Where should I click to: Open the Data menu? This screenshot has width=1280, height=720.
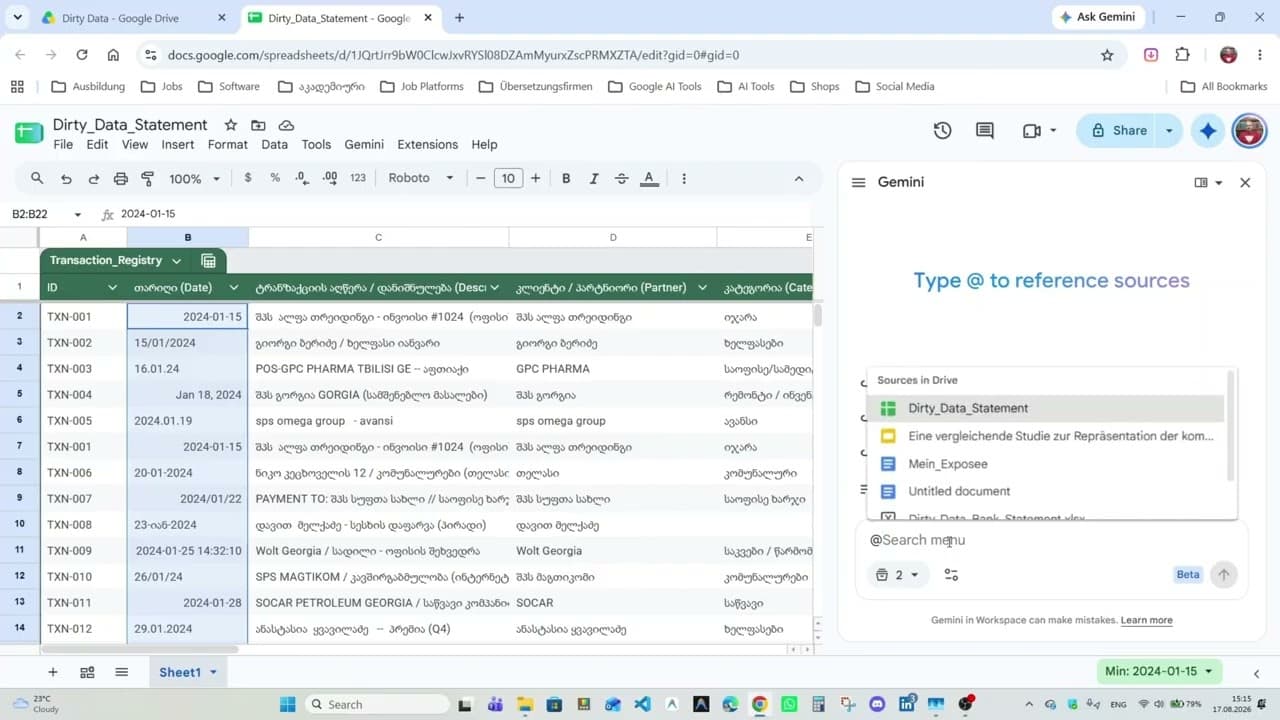pyautogui.click(x=275, y=144)
